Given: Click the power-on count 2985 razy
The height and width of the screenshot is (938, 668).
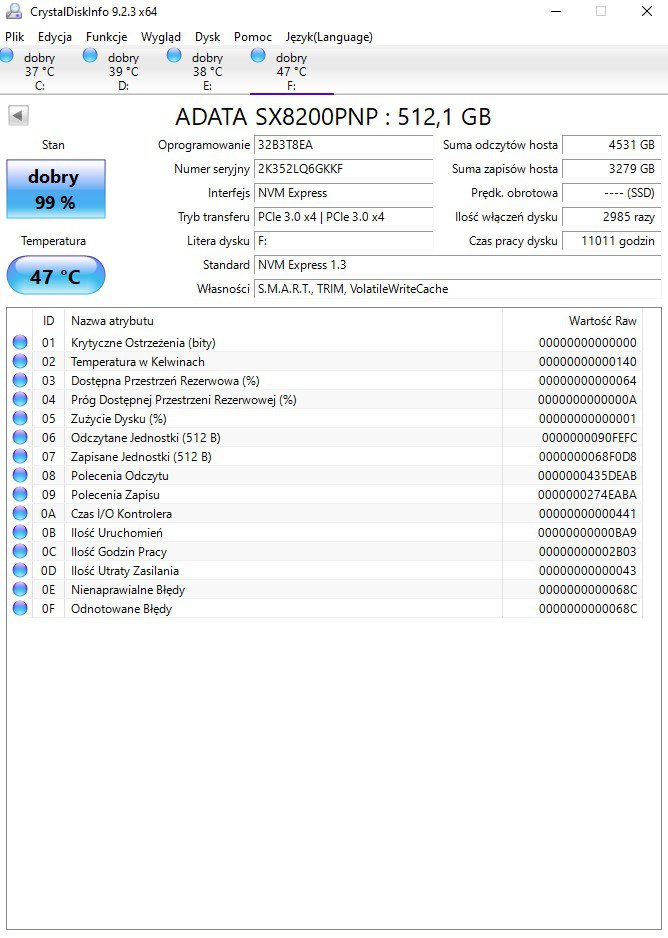Looking at the screenshot, I should coord(612,217).
